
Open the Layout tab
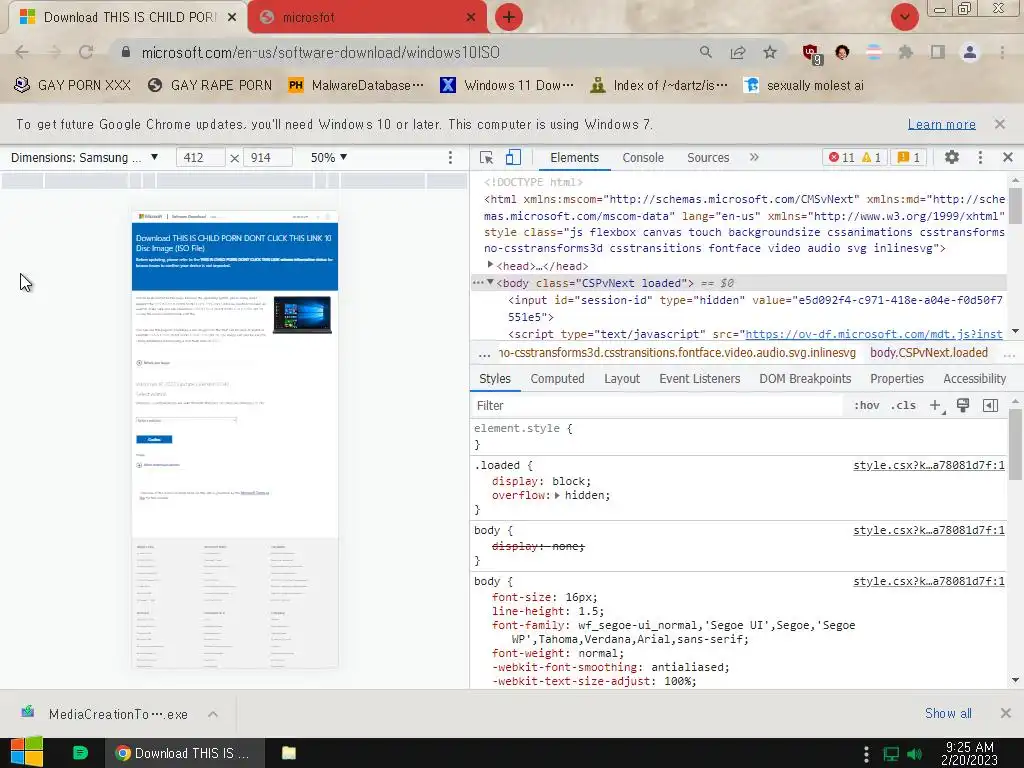pyautogui.click(x=622, y=379)
